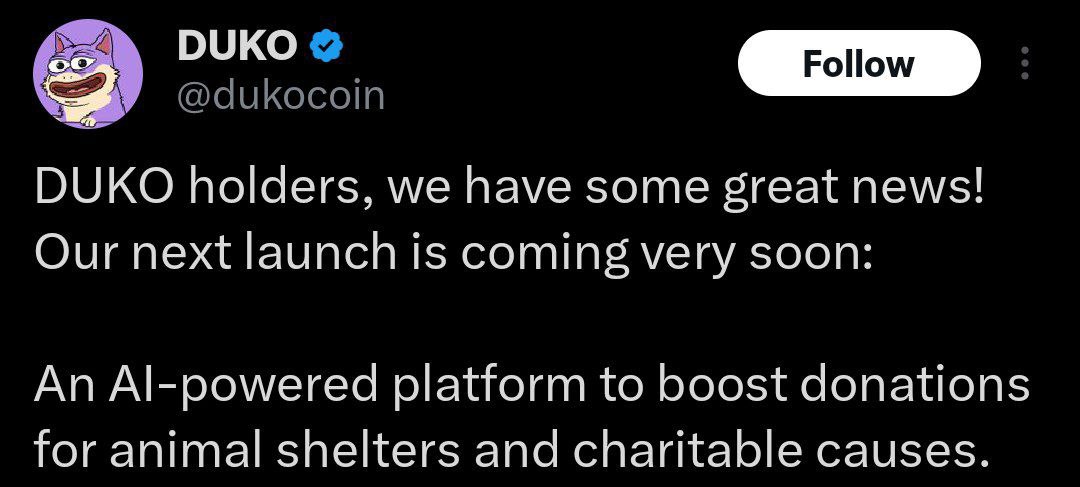This screenshot has height=487, width=1080.
Task: Click the "An AI-powered platform to boost donations" line
Action: tap(531, 387)
